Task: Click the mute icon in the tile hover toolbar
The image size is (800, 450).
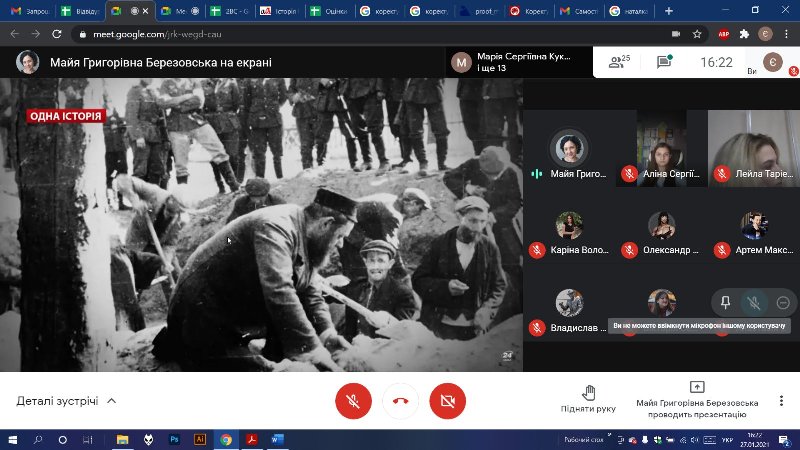Action: point(755,302)
